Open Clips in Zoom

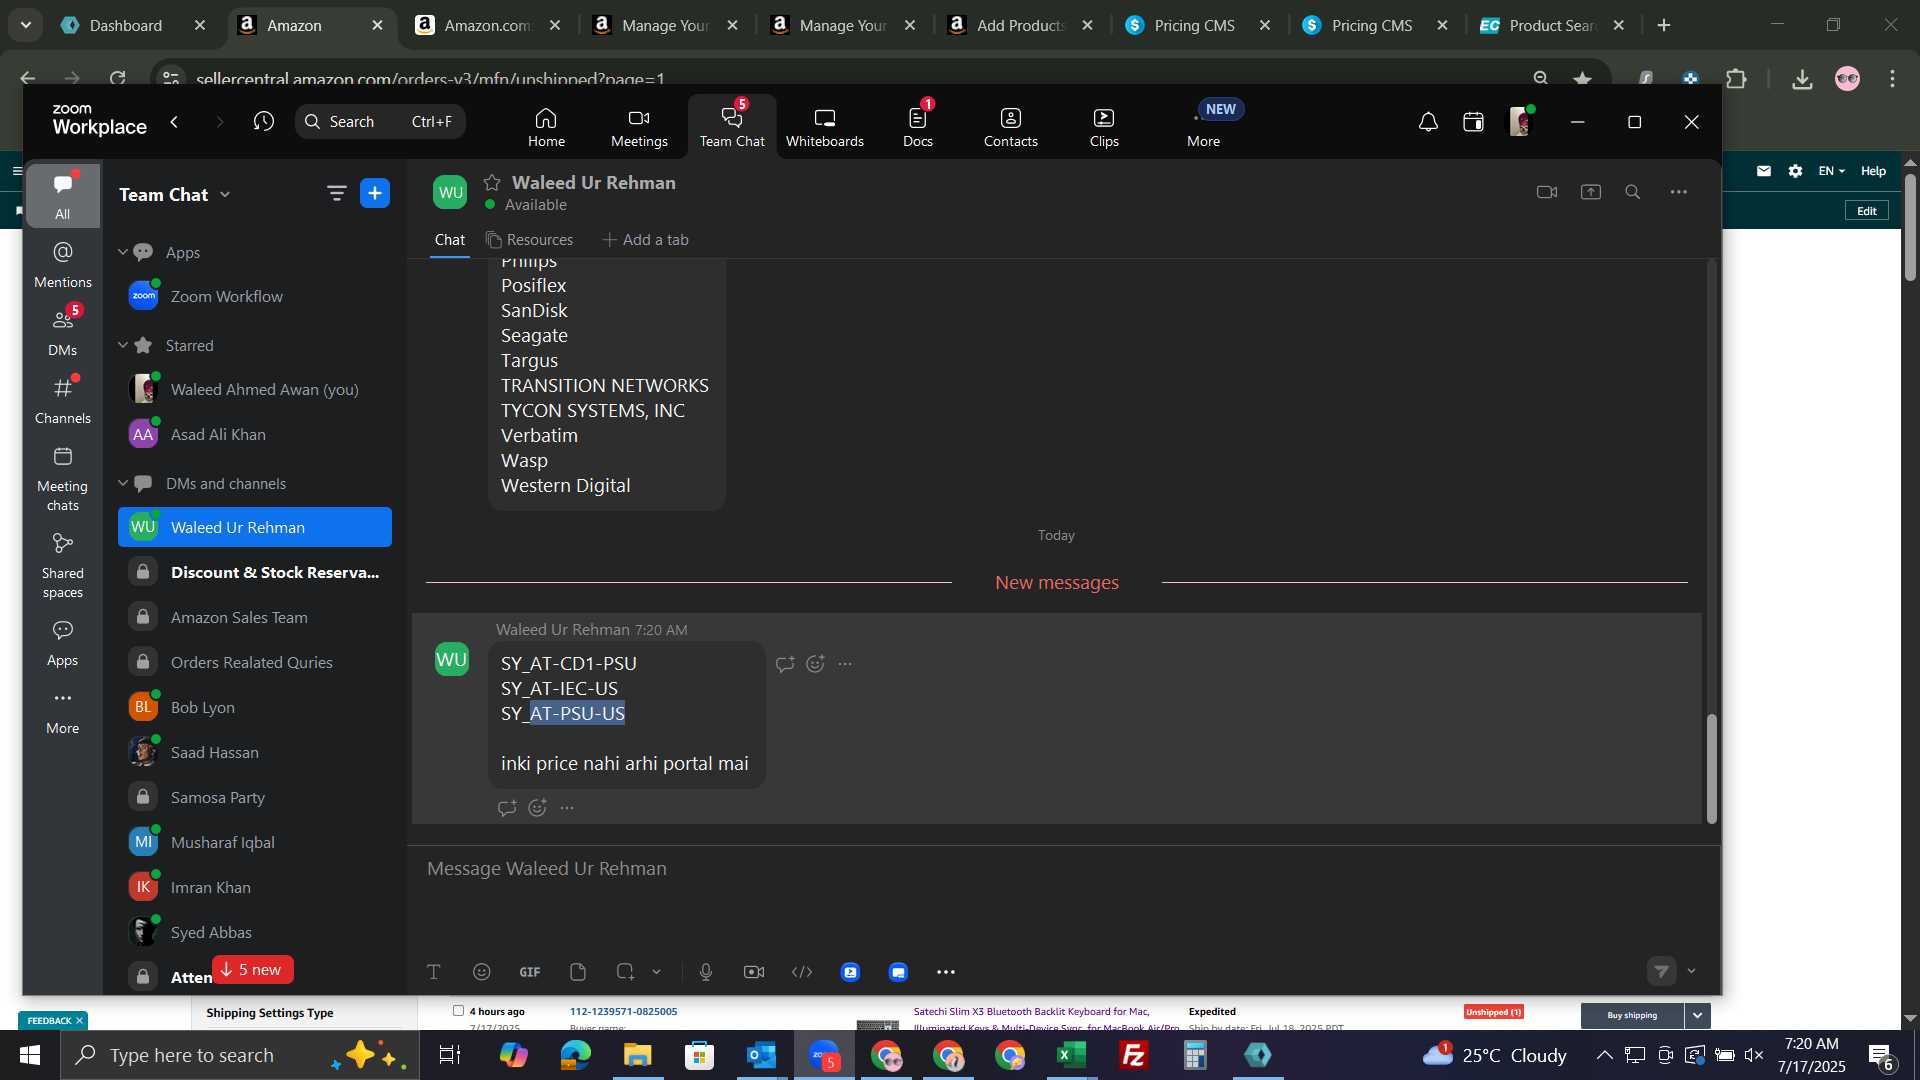1104,128
